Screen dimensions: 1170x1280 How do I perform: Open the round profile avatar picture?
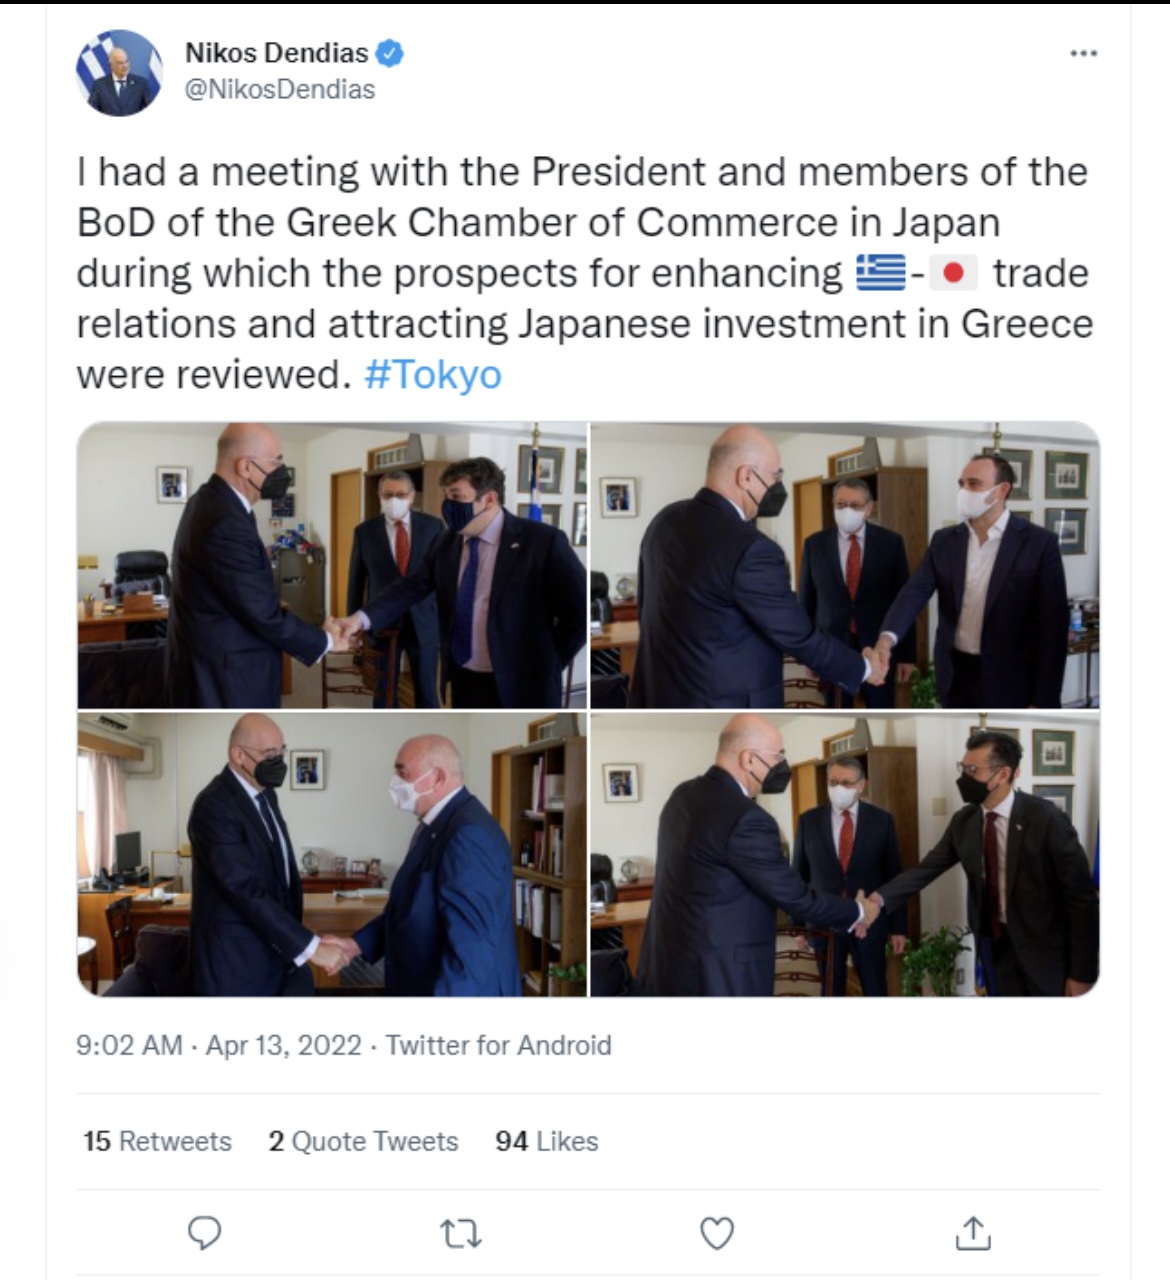click(119, 73)
